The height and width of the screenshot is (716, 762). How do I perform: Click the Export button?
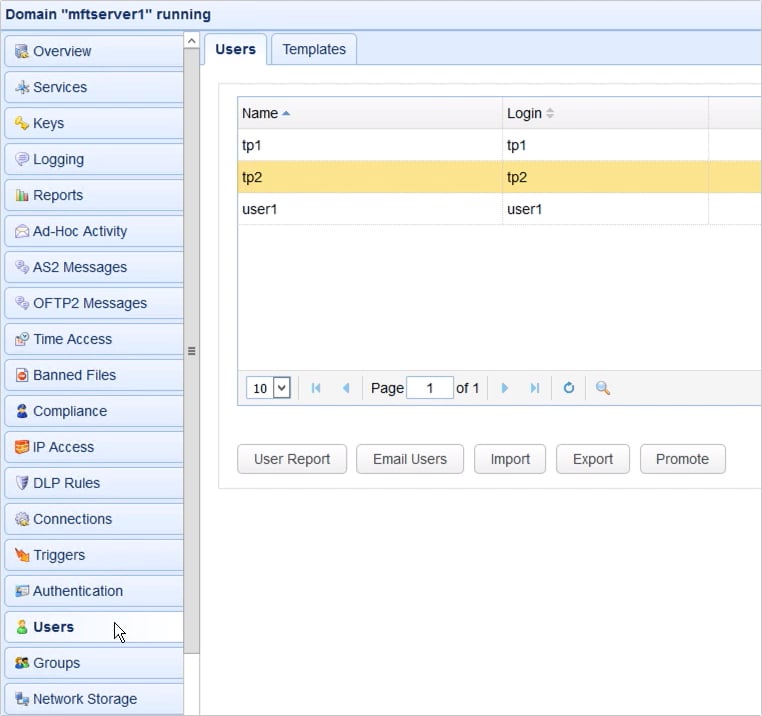[592, 459]
